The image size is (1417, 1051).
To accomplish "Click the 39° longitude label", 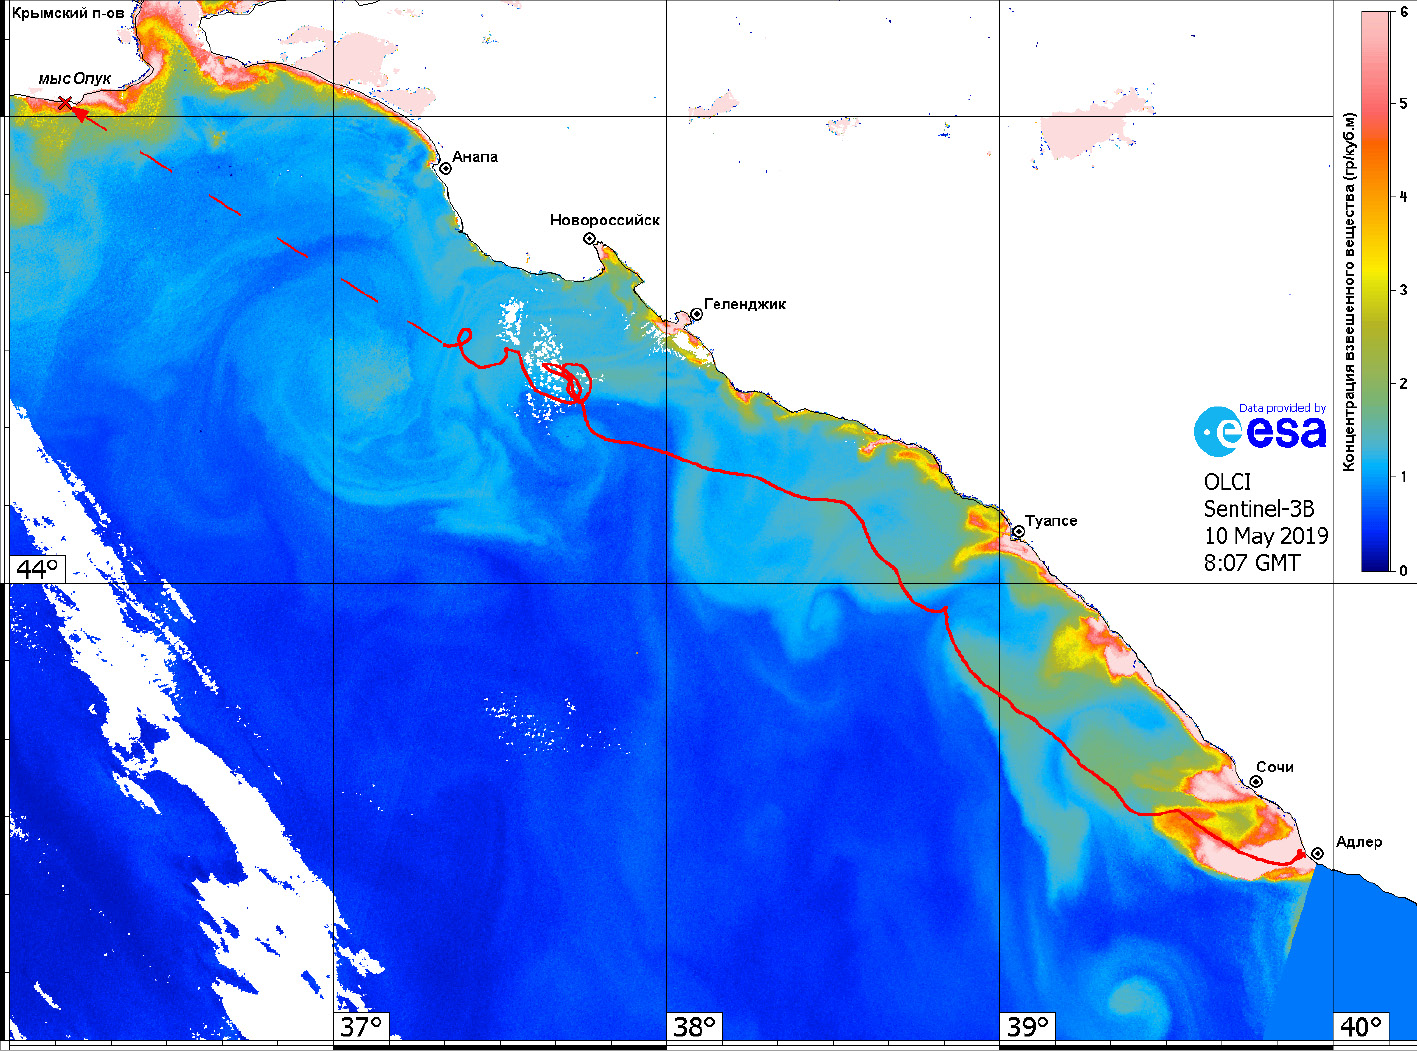I will click(1027, 1027).
